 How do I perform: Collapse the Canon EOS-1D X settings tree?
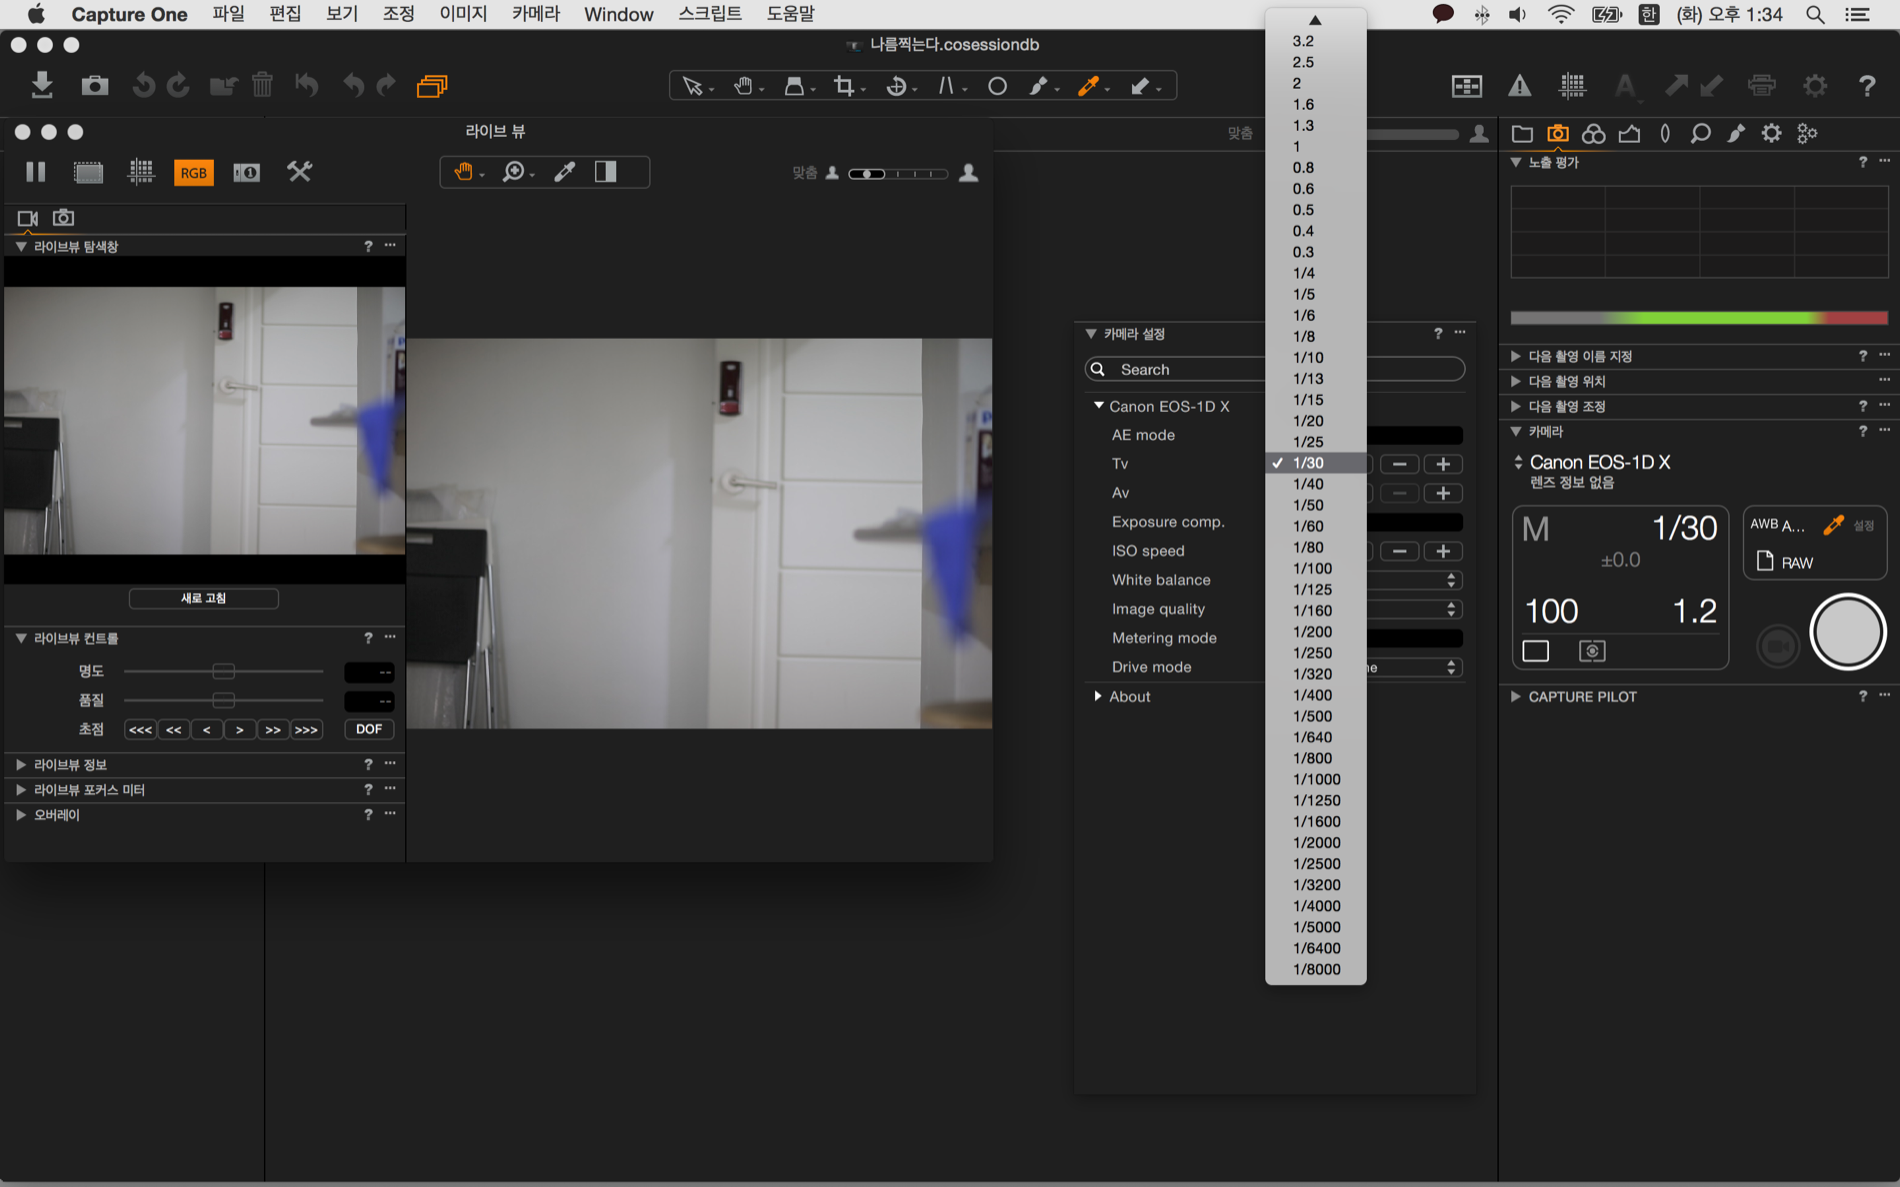point(1099,406)
